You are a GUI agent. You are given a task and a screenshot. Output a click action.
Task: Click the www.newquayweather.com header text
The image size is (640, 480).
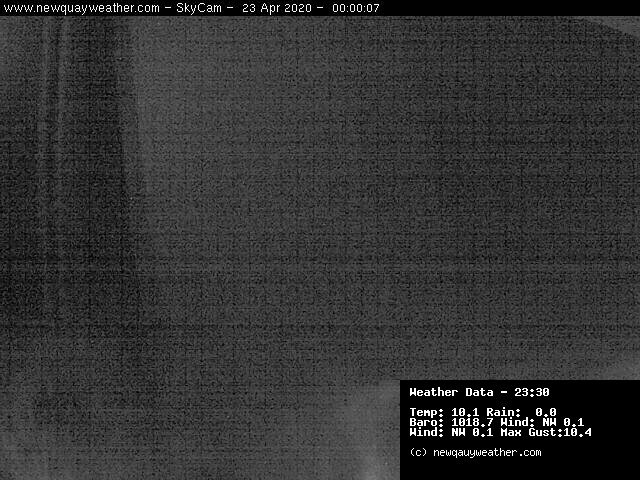pos(82,8)
